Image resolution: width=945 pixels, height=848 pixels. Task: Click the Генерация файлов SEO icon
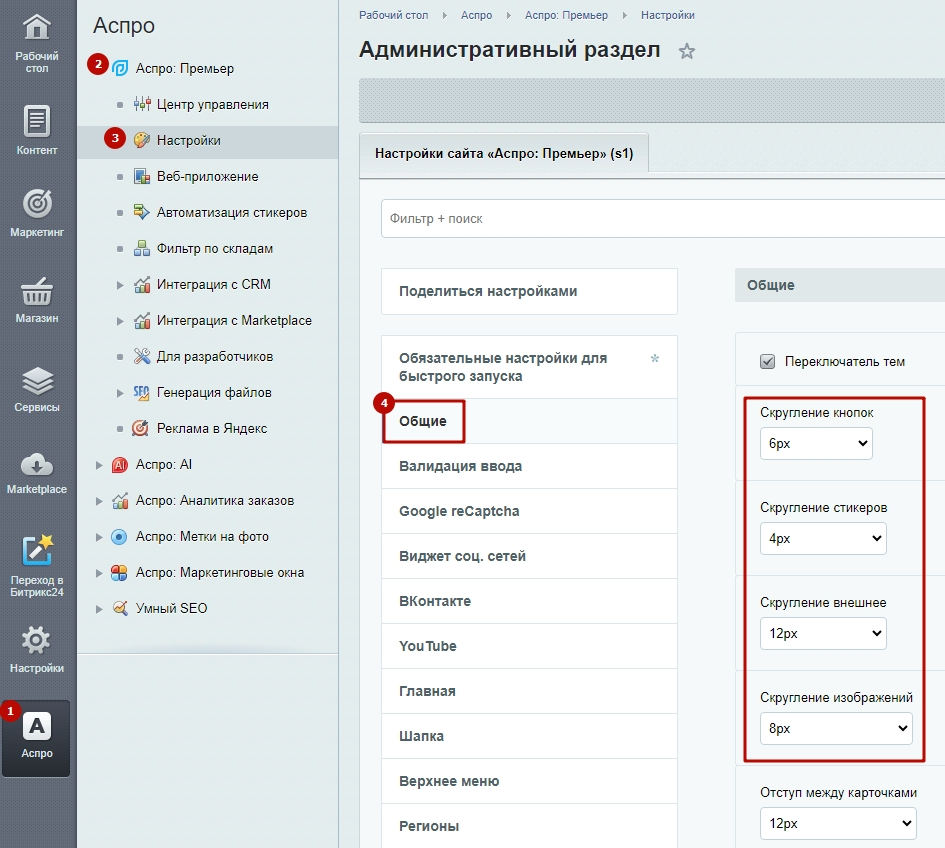[142, 392]
